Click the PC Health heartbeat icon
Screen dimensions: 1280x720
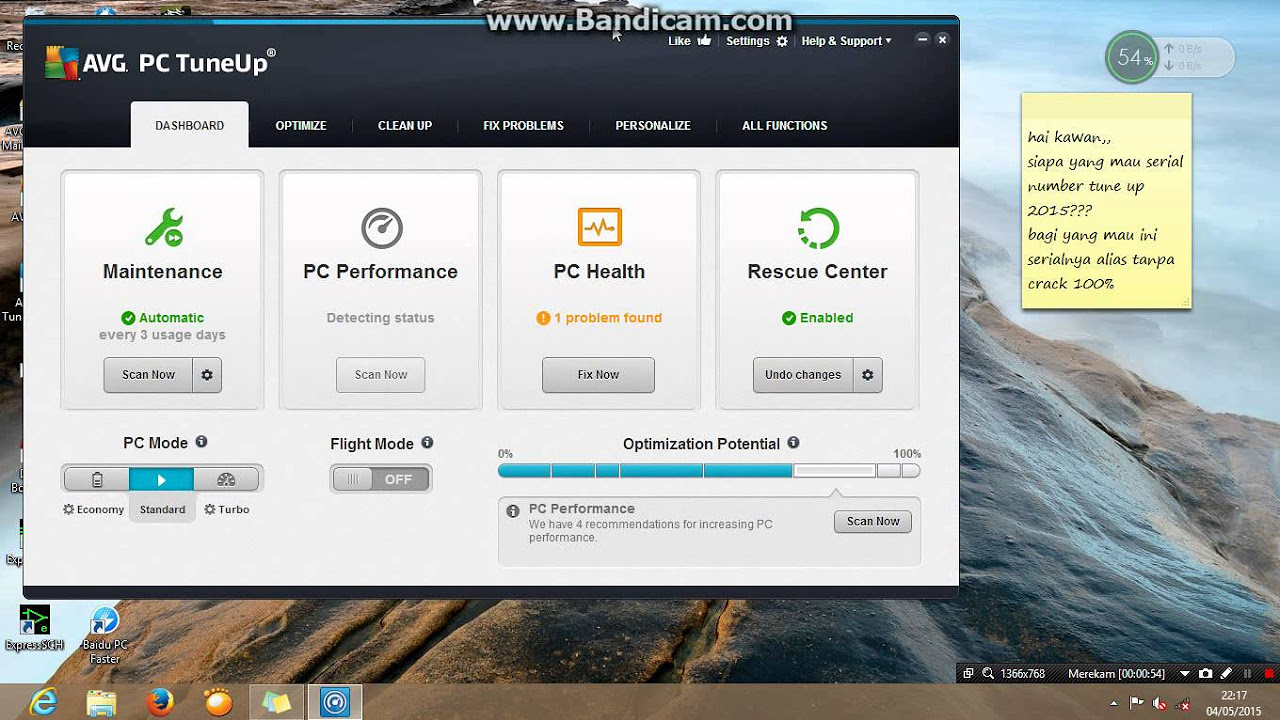600,227
